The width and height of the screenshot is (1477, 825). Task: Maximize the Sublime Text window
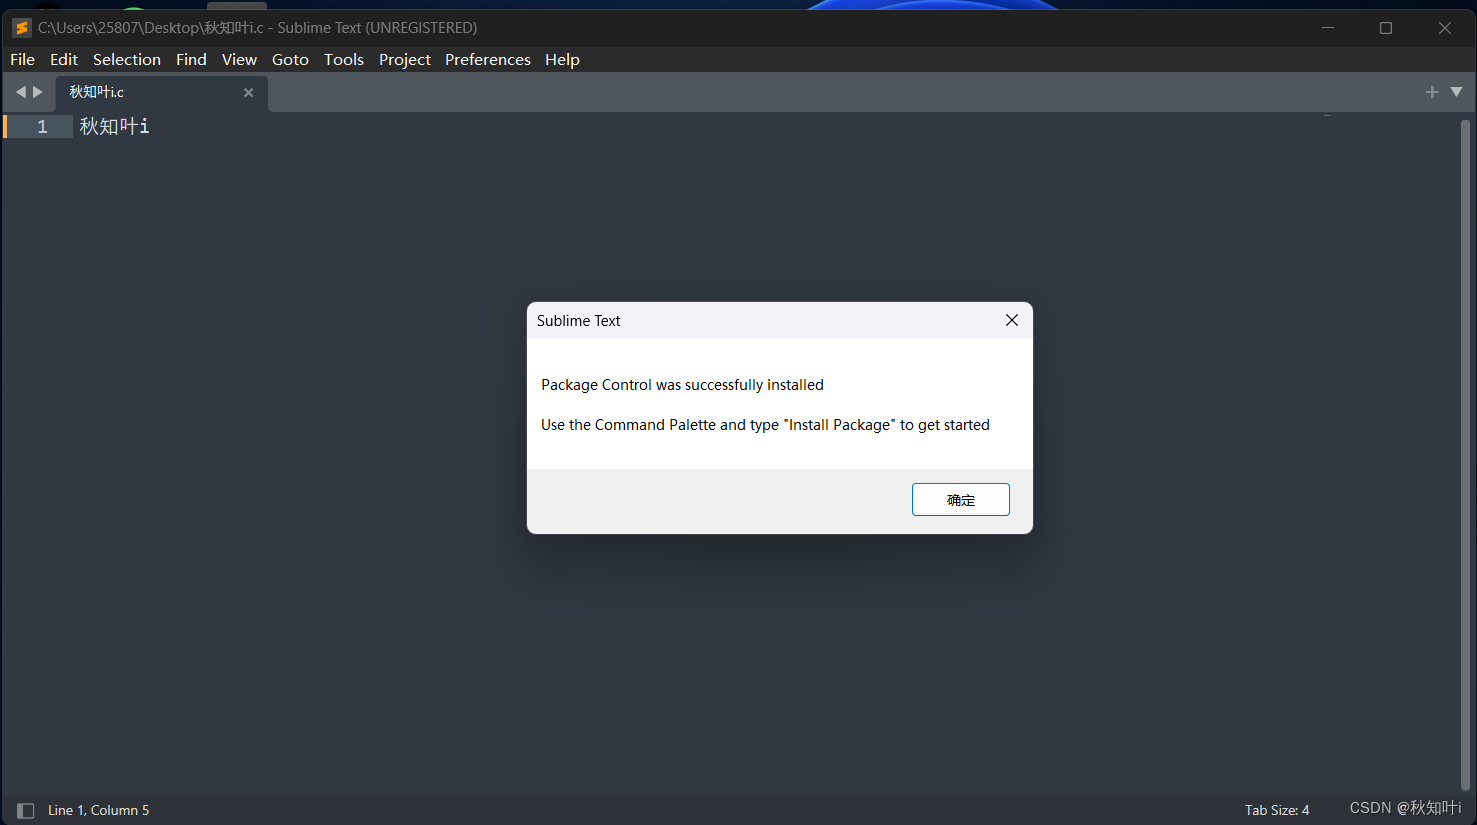[1386, 28]
